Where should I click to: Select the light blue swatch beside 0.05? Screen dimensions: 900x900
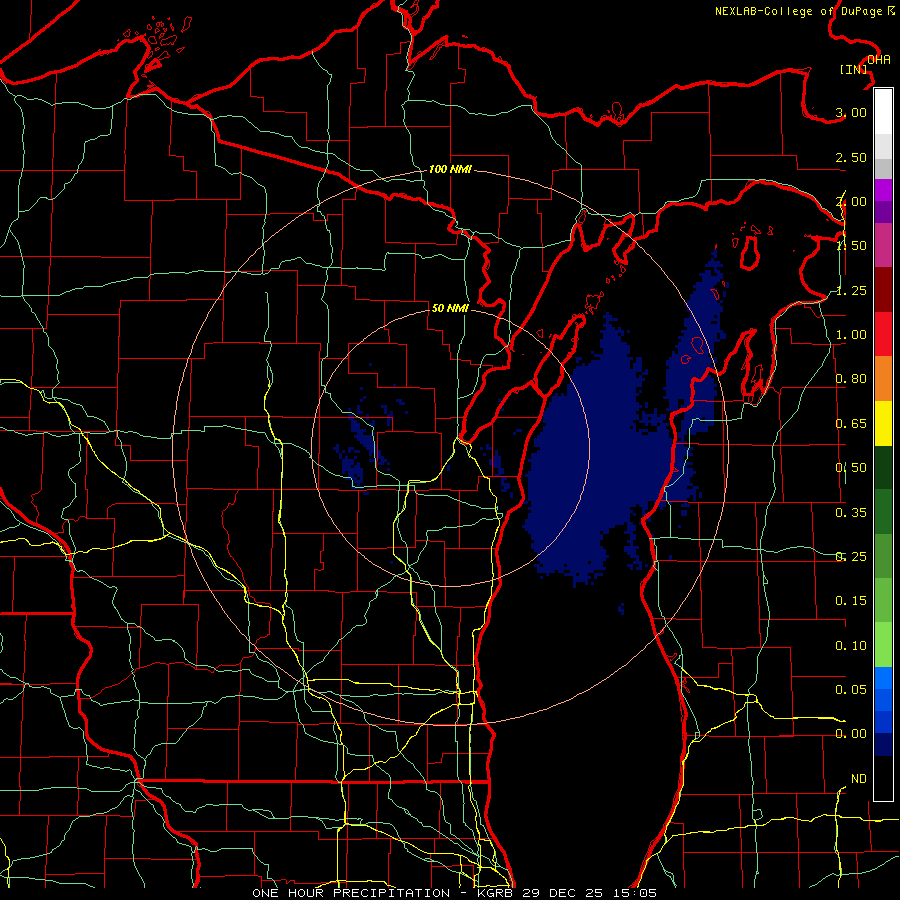point(883,678)
